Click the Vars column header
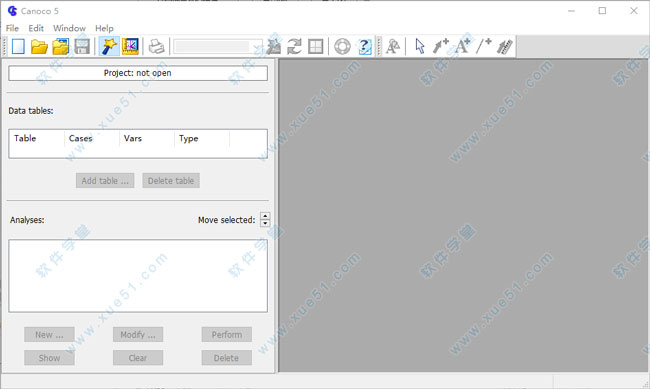 [147, 139]
